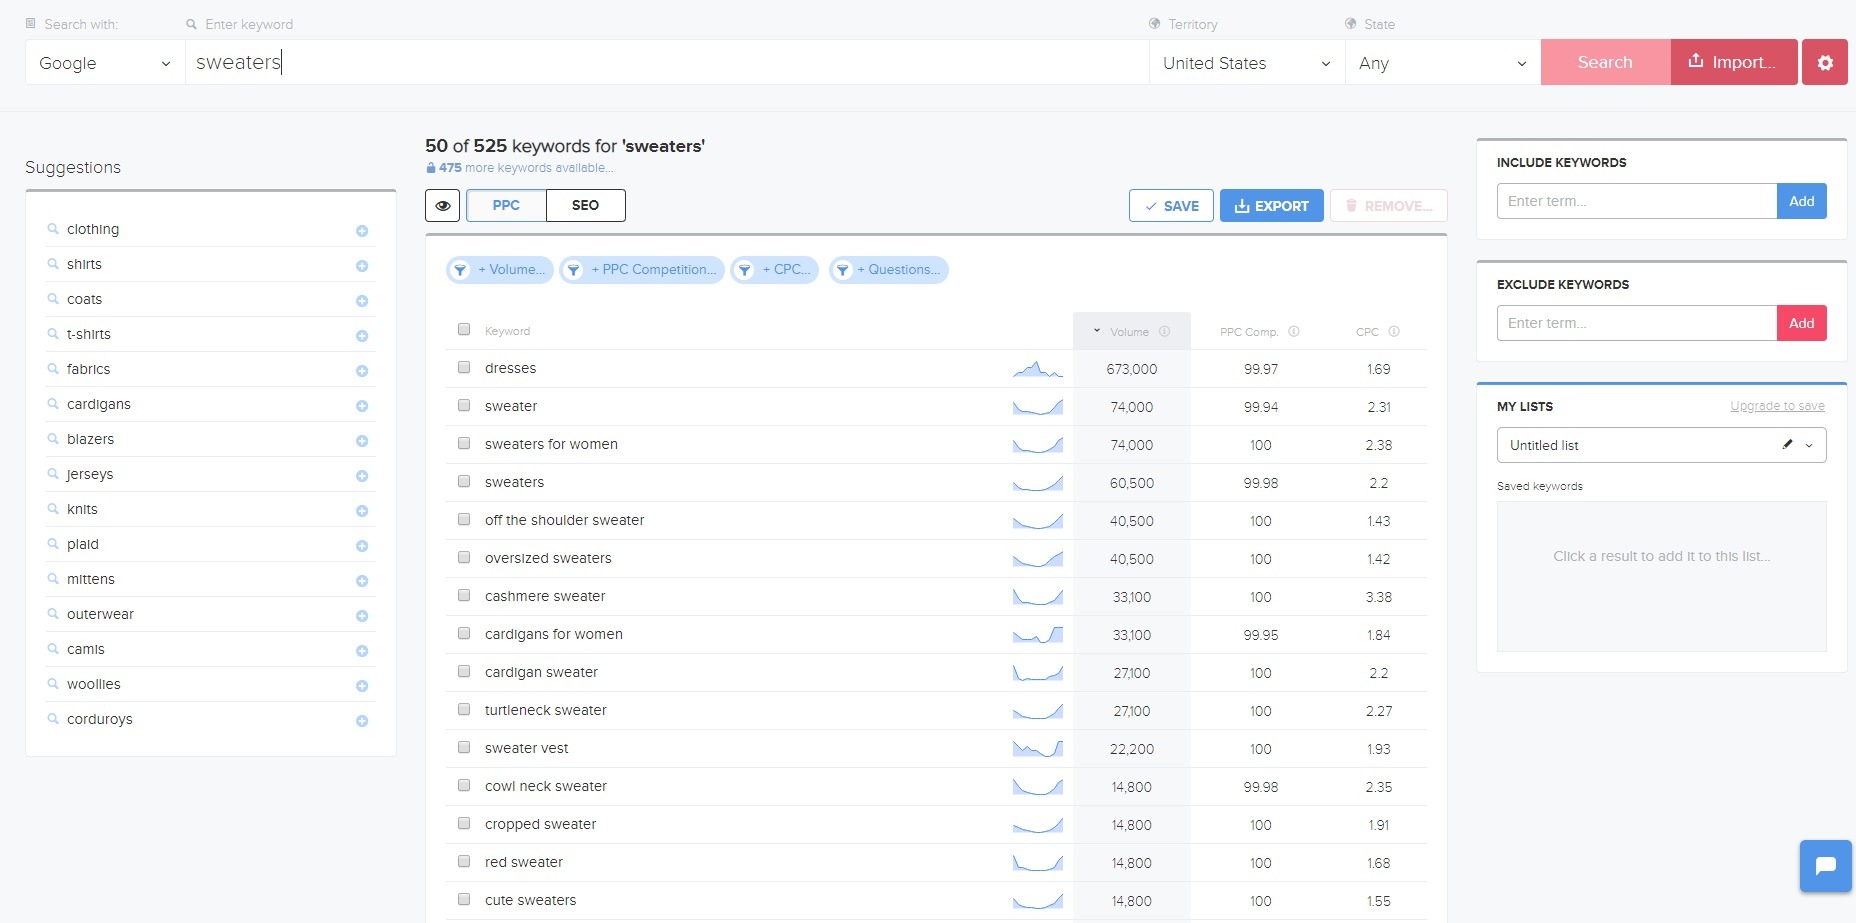Viewport: 1856px width, 923px height.
Task: Toggle the eye visibility button
Action: click(443, 205)
